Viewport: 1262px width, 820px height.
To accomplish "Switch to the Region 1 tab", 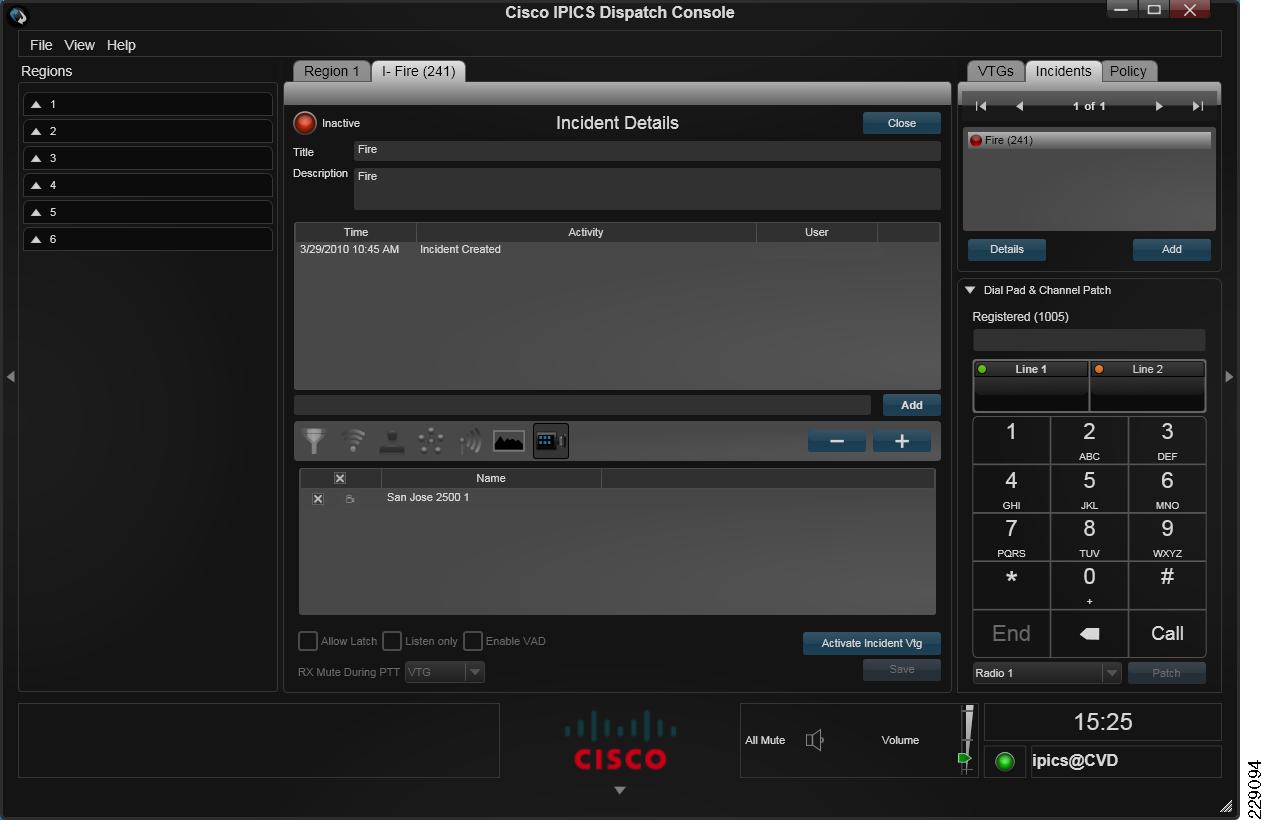I will coord(332,71).
